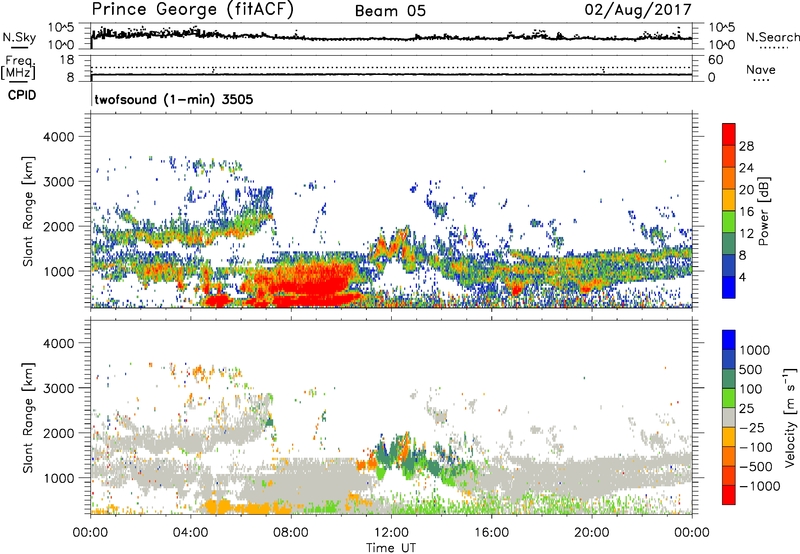The height and width of the screenshot is (554, 800).
Task: Click the 'Prince George (fitACF)' title
Action: (192, 10)
